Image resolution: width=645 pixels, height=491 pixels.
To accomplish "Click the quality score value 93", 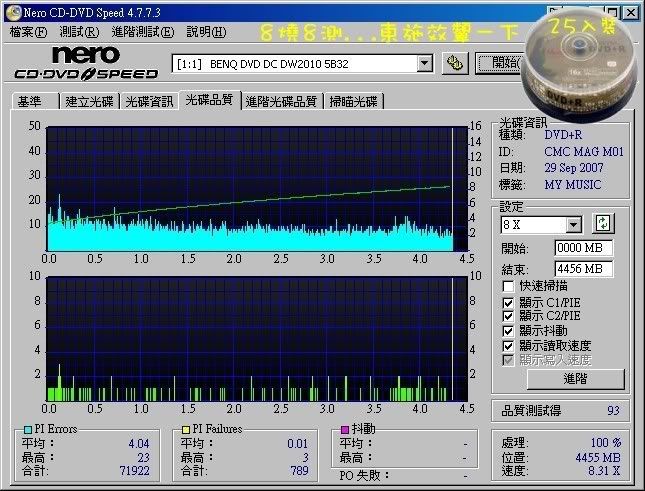I will click(x=613, y=410).
